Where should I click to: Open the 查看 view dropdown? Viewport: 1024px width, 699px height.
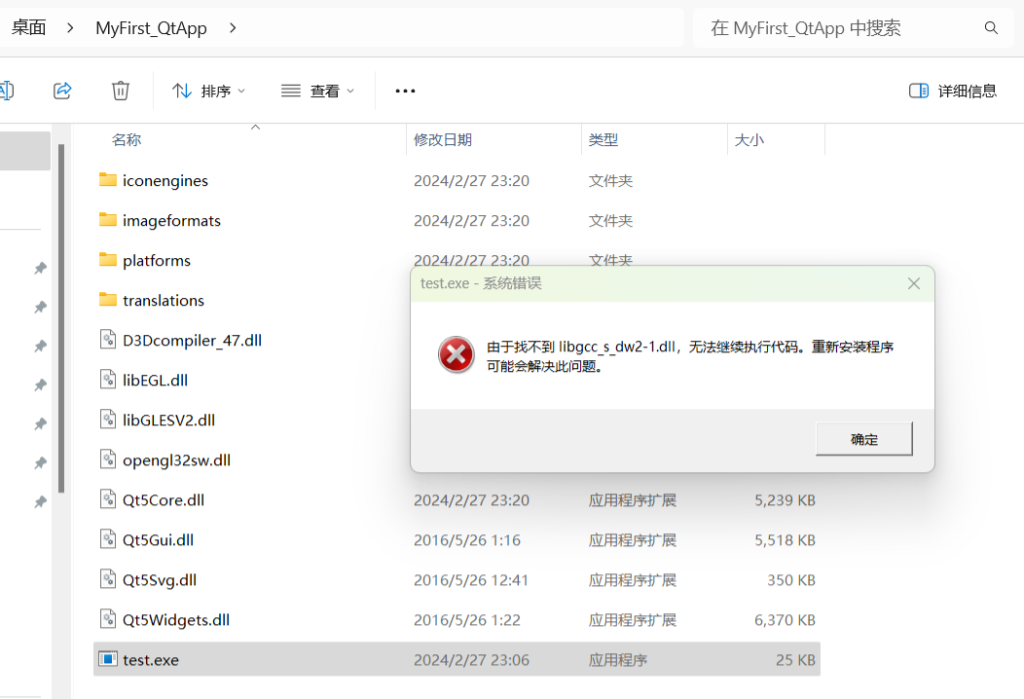[x=317, y=91]
